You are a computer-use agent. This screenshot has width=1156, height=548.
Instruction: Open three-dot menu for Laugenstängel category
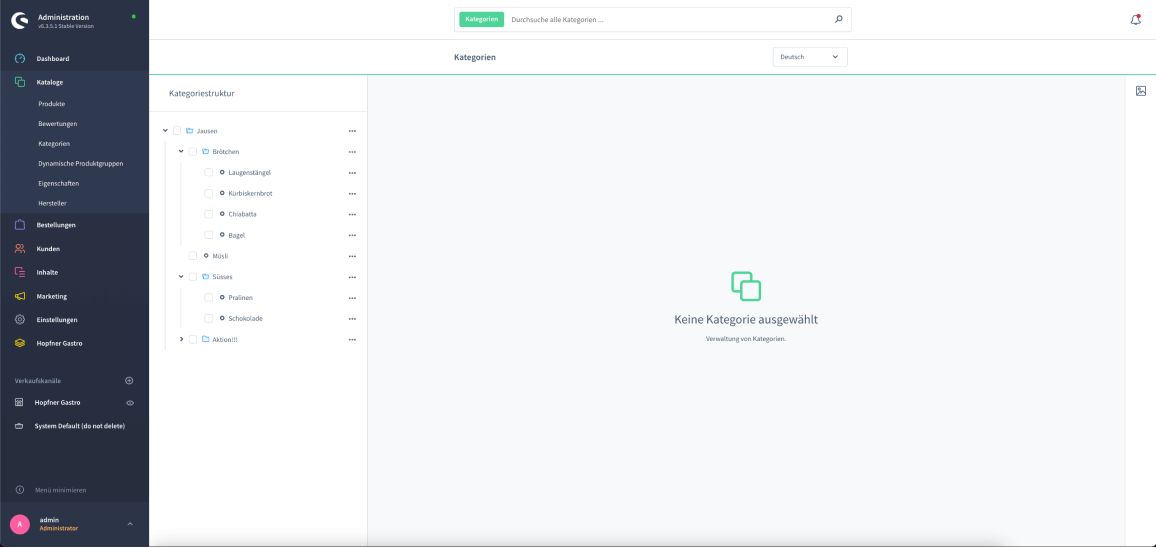352,173
